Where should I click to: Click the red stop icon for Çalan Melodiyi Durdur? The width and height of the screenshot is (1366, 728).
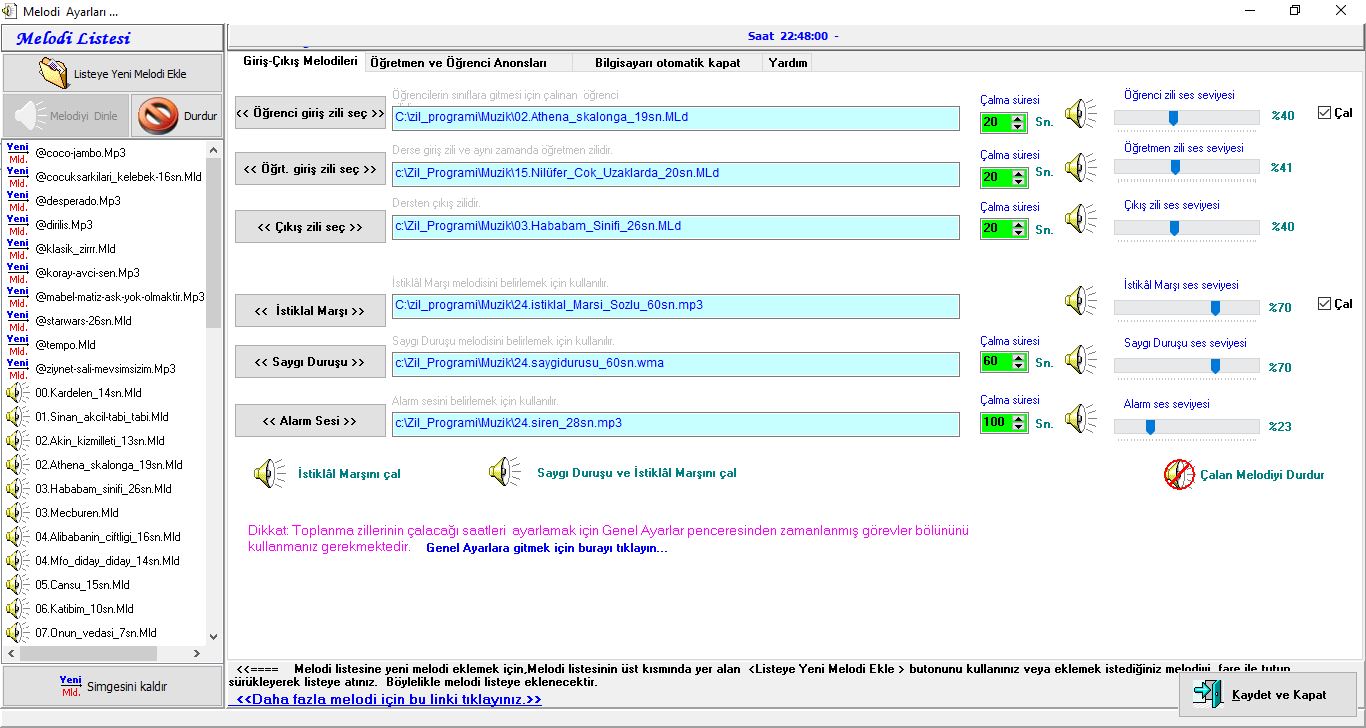tap(1179, 474)
